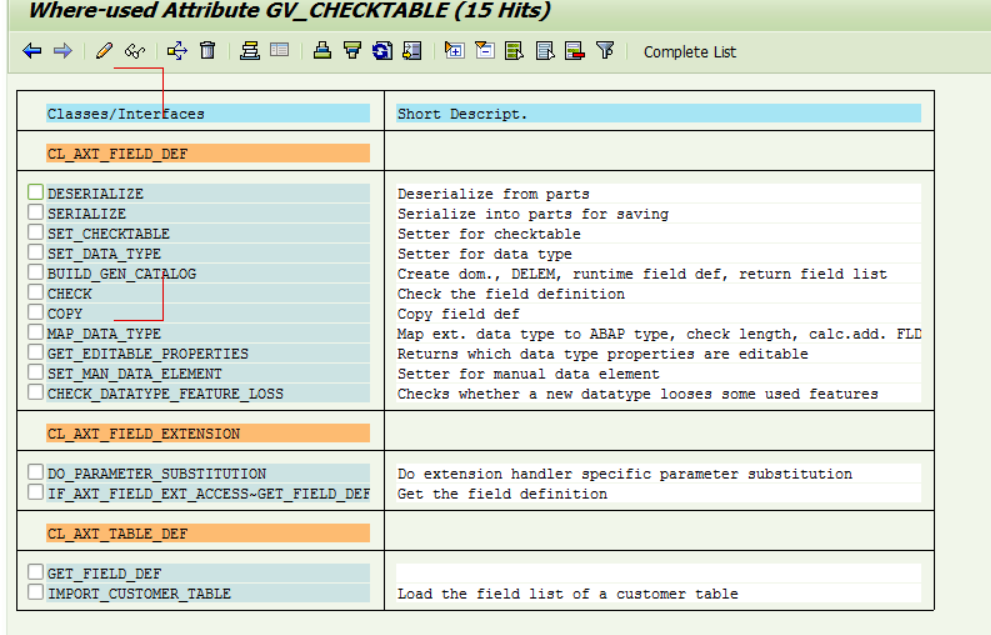Select class header CL_AXT_TABLE_DEF
The height and width of the screenshot is (635, 991).
click(x=208, y=533)
